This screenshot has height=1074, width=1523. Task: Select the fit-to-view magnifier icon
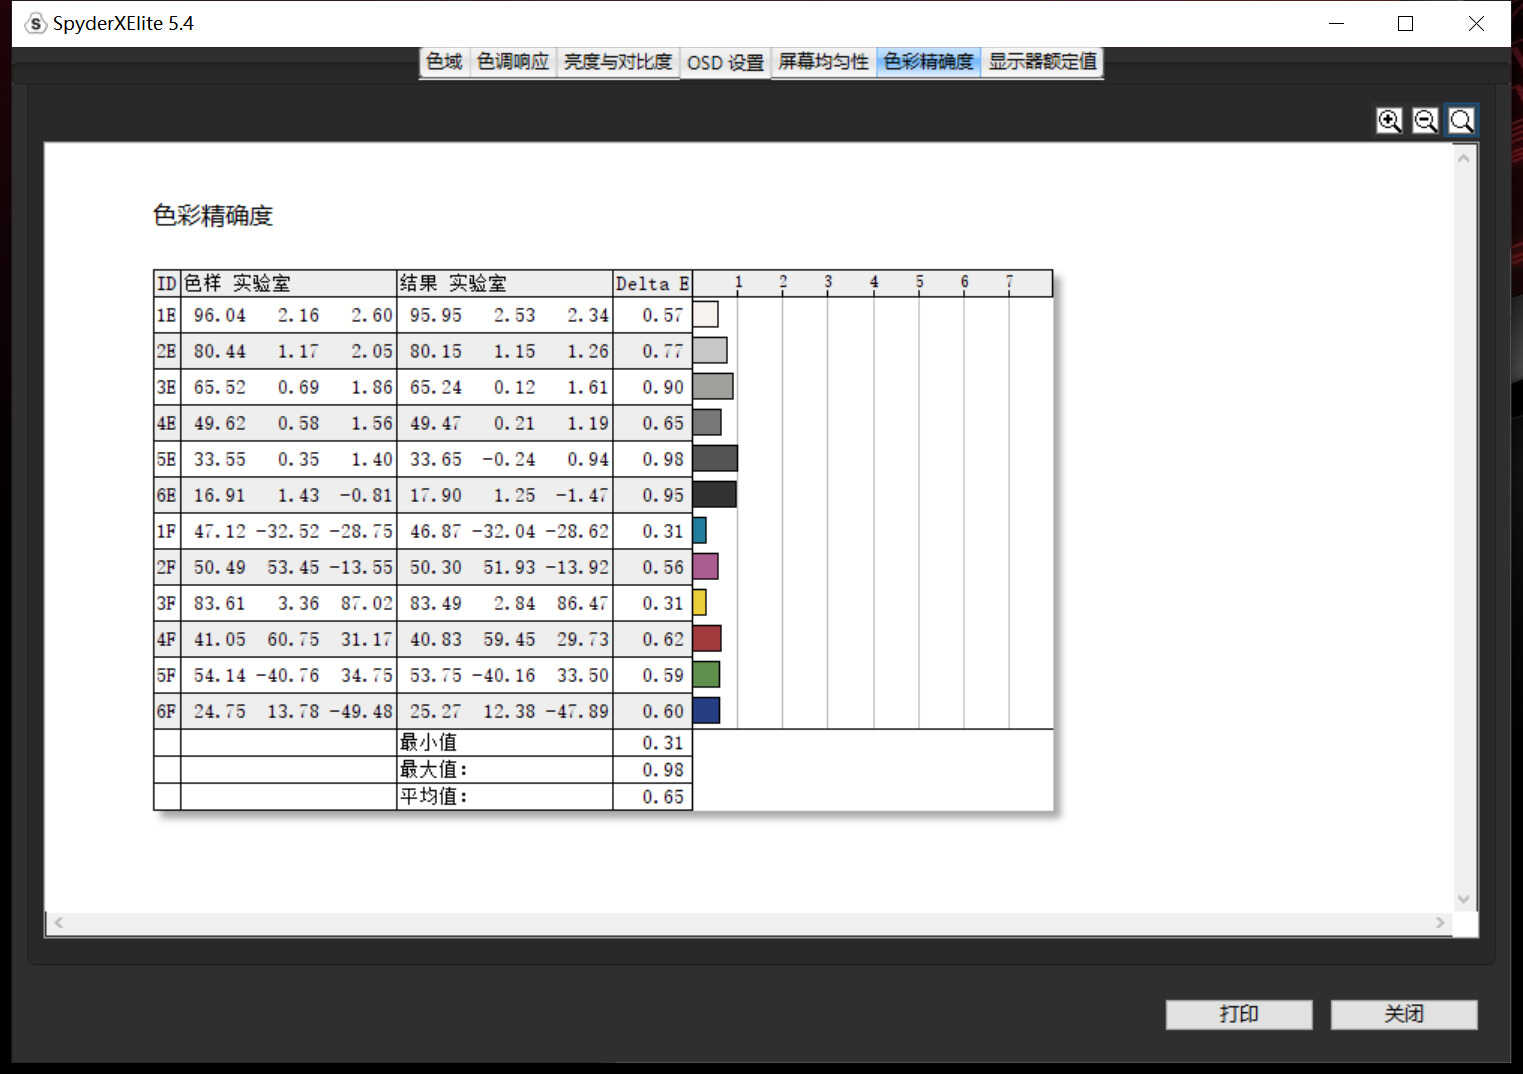coord(1461,121)
